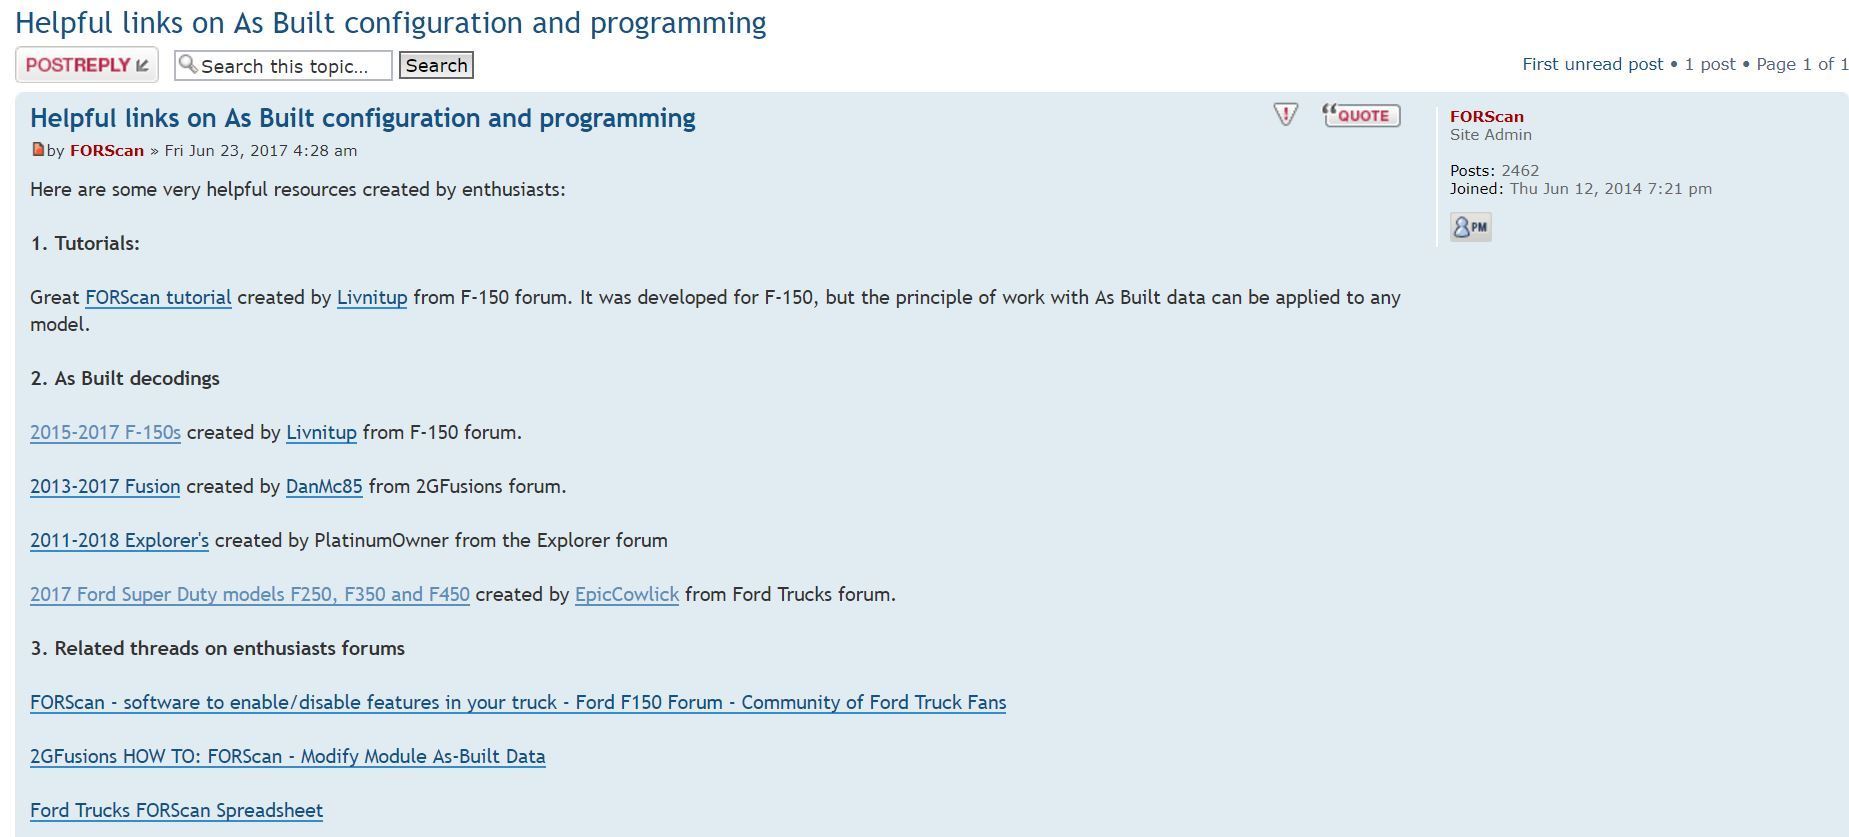Open FORScan software enable/disable features thread link
The height and width of the screenshot is (837, 1849).
point(518,703)
